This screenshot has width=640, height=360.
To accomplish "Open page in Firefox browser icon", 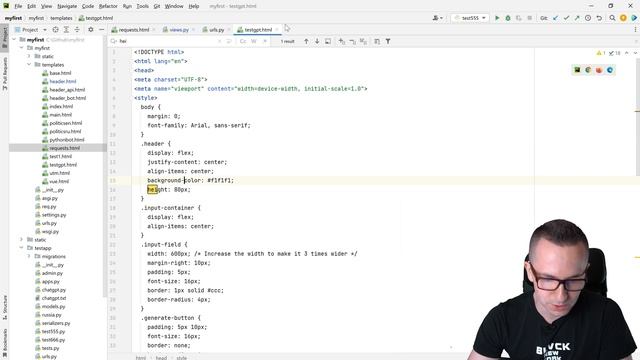I will (x=599, y=70).
